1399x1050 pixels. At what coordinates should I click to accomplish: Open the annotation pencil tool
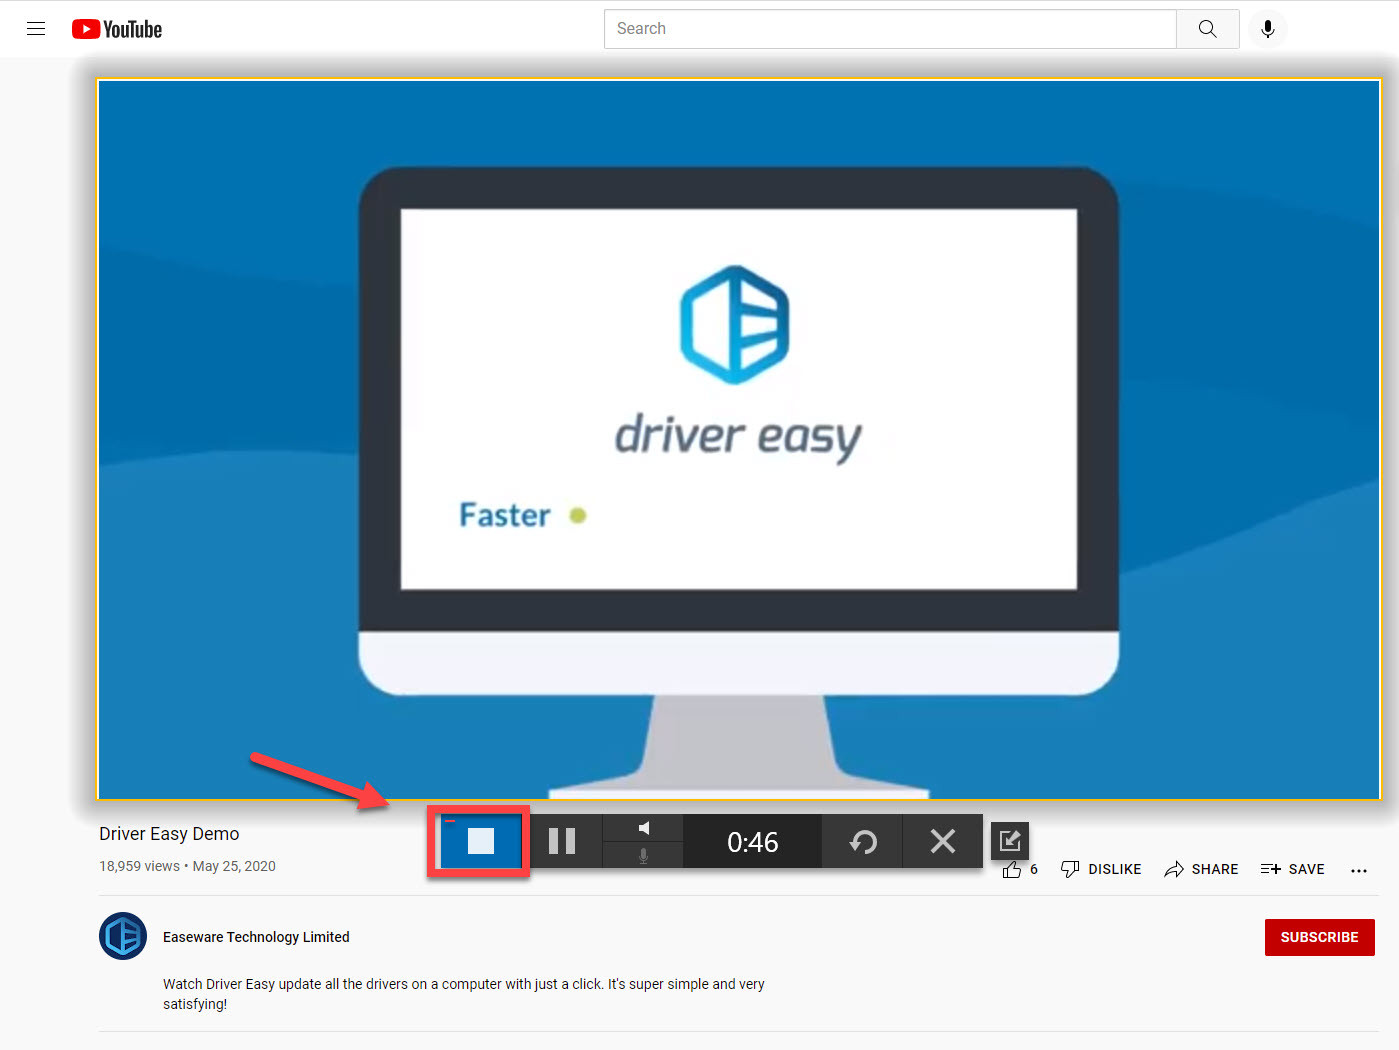[1010, 840]
